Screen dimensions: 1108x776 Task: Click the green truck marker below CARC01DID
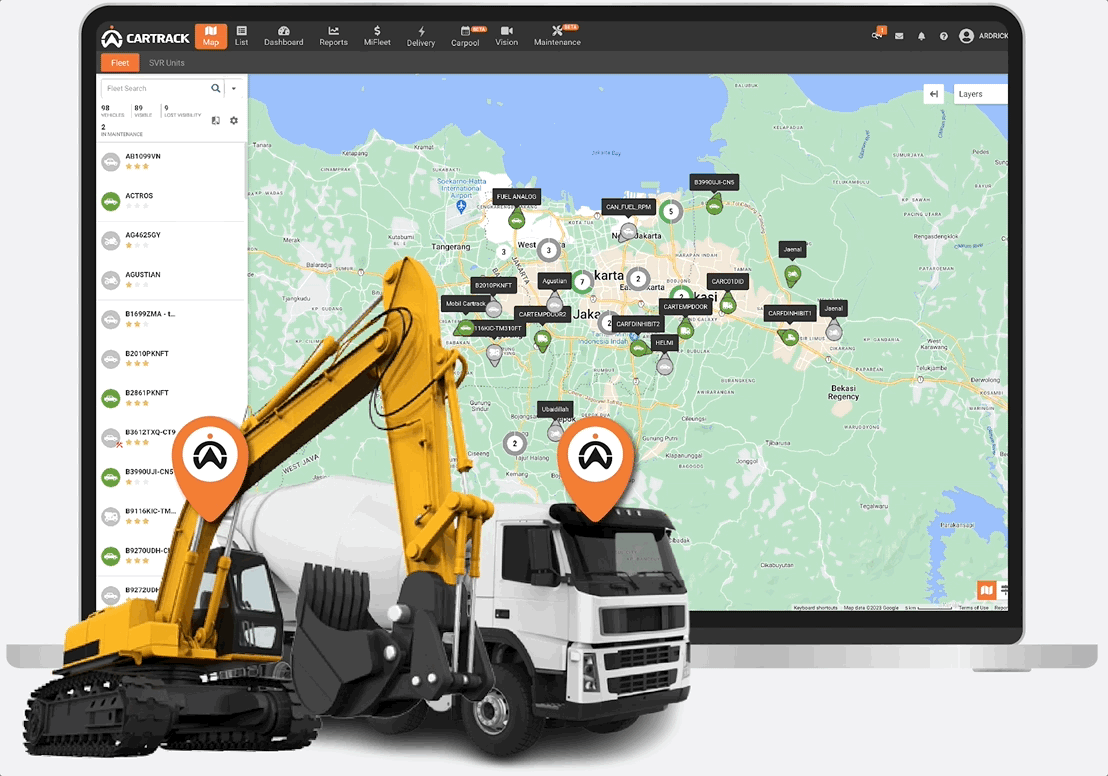tap(727, 305)
